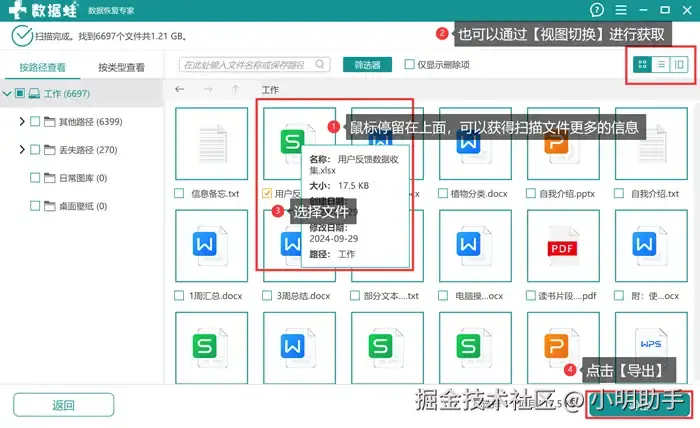The image size is (700, 428).
Task: Click the search magnifier icon
Action: click(320, 64)
